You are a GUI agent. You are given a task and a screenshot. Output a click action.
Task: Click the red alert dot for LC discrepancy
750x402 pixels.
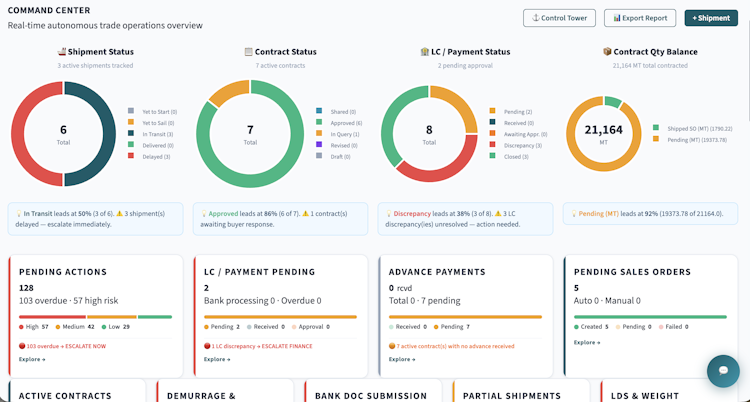pos(207,346)
